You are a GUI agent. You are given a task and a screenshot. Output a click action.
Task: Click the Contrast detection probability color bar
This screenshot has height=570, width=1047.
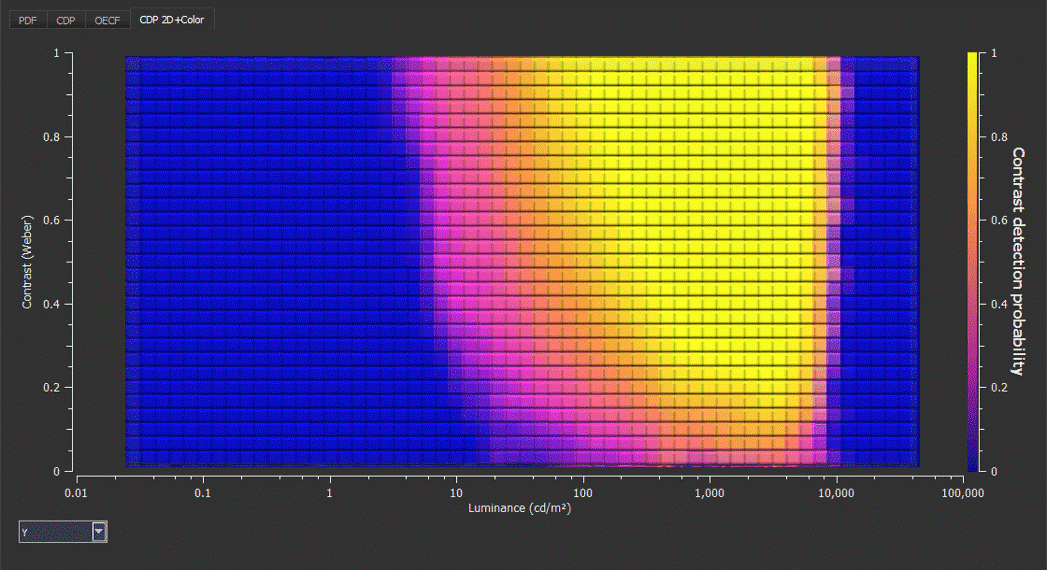(x=972, y=262)
